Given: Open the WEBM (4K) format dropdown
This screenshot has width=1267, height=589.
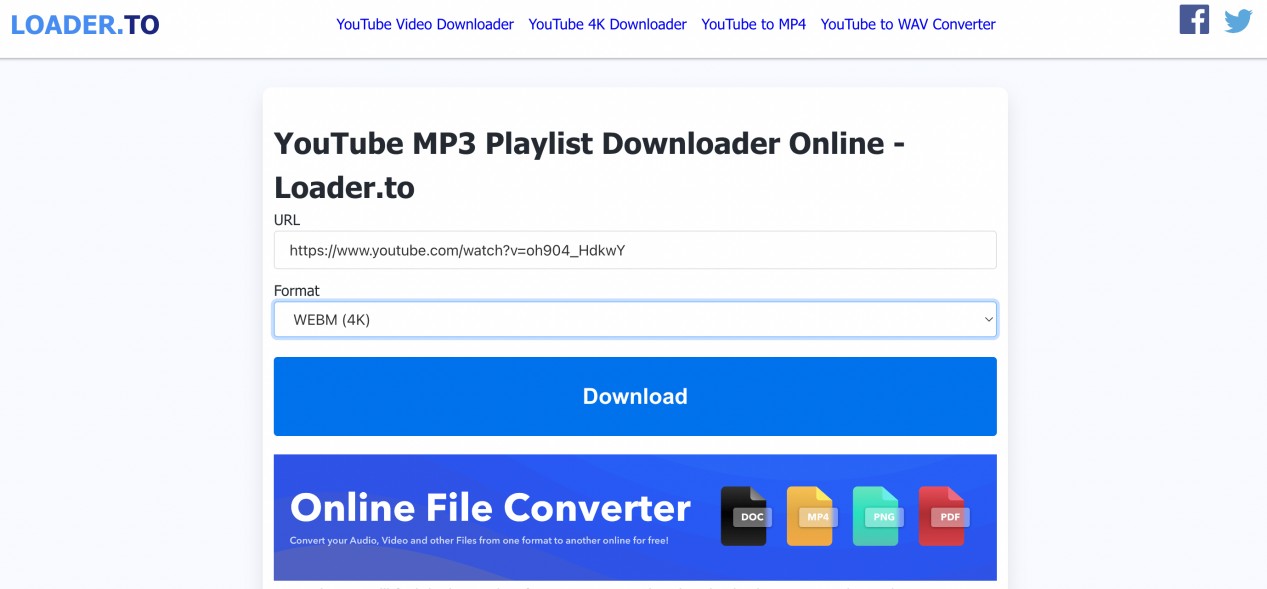Looking at the screenshot, I should click(x=635, y=320).
